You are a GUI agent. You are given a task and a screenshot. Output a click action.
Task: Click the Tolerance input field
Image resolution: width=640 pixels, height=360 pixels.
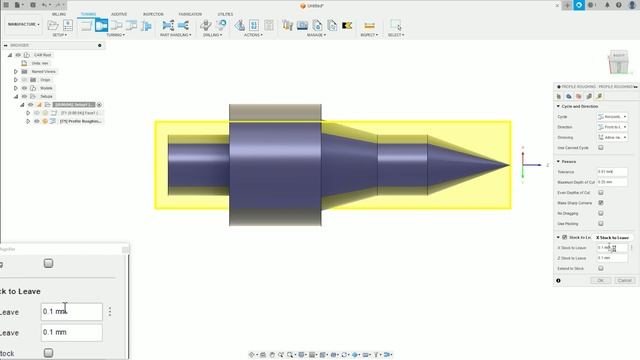point(612,172)
